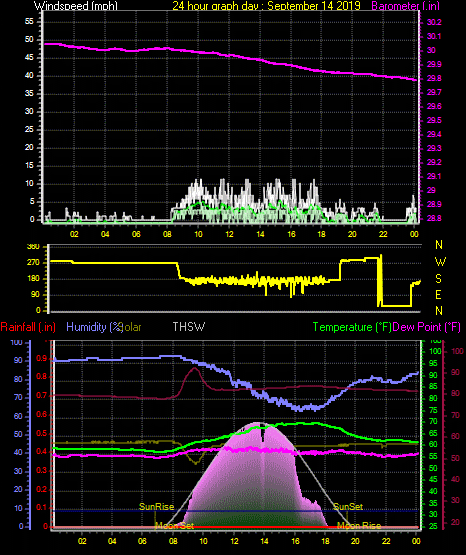
Task: Click the 270 degree label on wind direction axis
Action: point(34,263)
